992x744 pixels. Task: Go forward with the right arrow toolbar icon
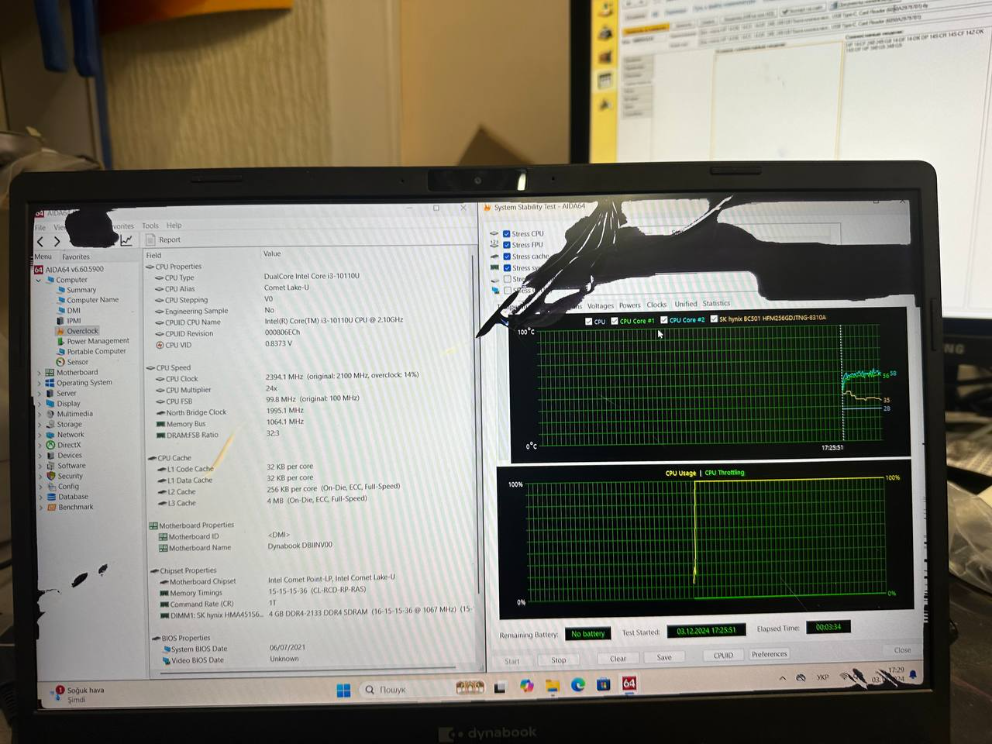(57, 241)
